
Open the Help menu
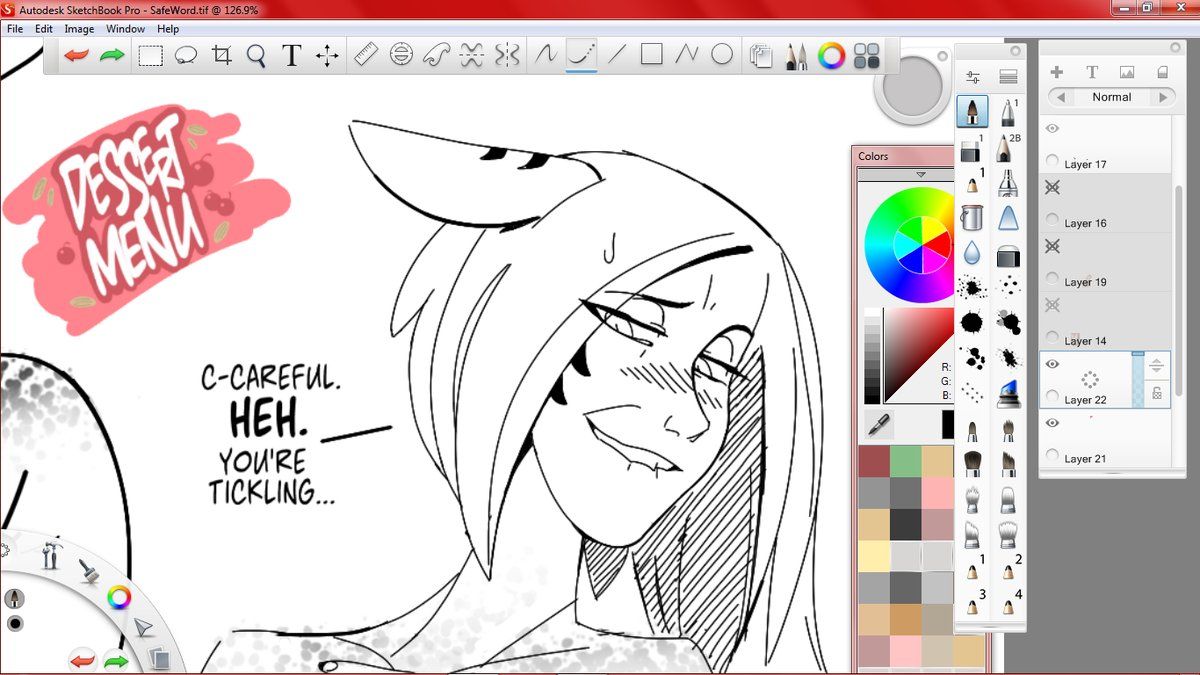coord(168,29)
